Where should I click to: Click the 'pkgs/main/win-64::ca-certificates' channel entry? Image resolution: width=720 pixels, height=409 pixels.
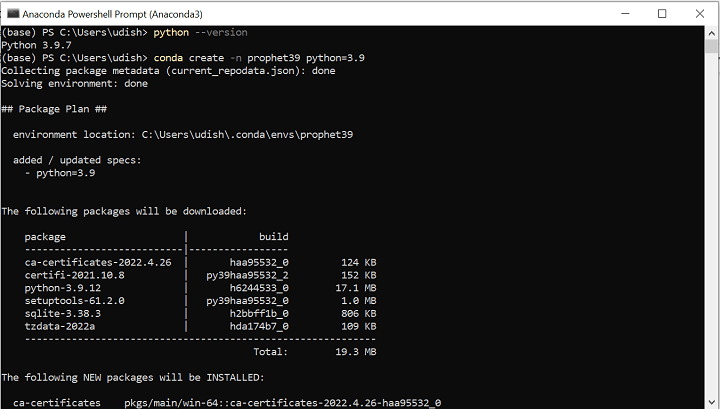282,403
